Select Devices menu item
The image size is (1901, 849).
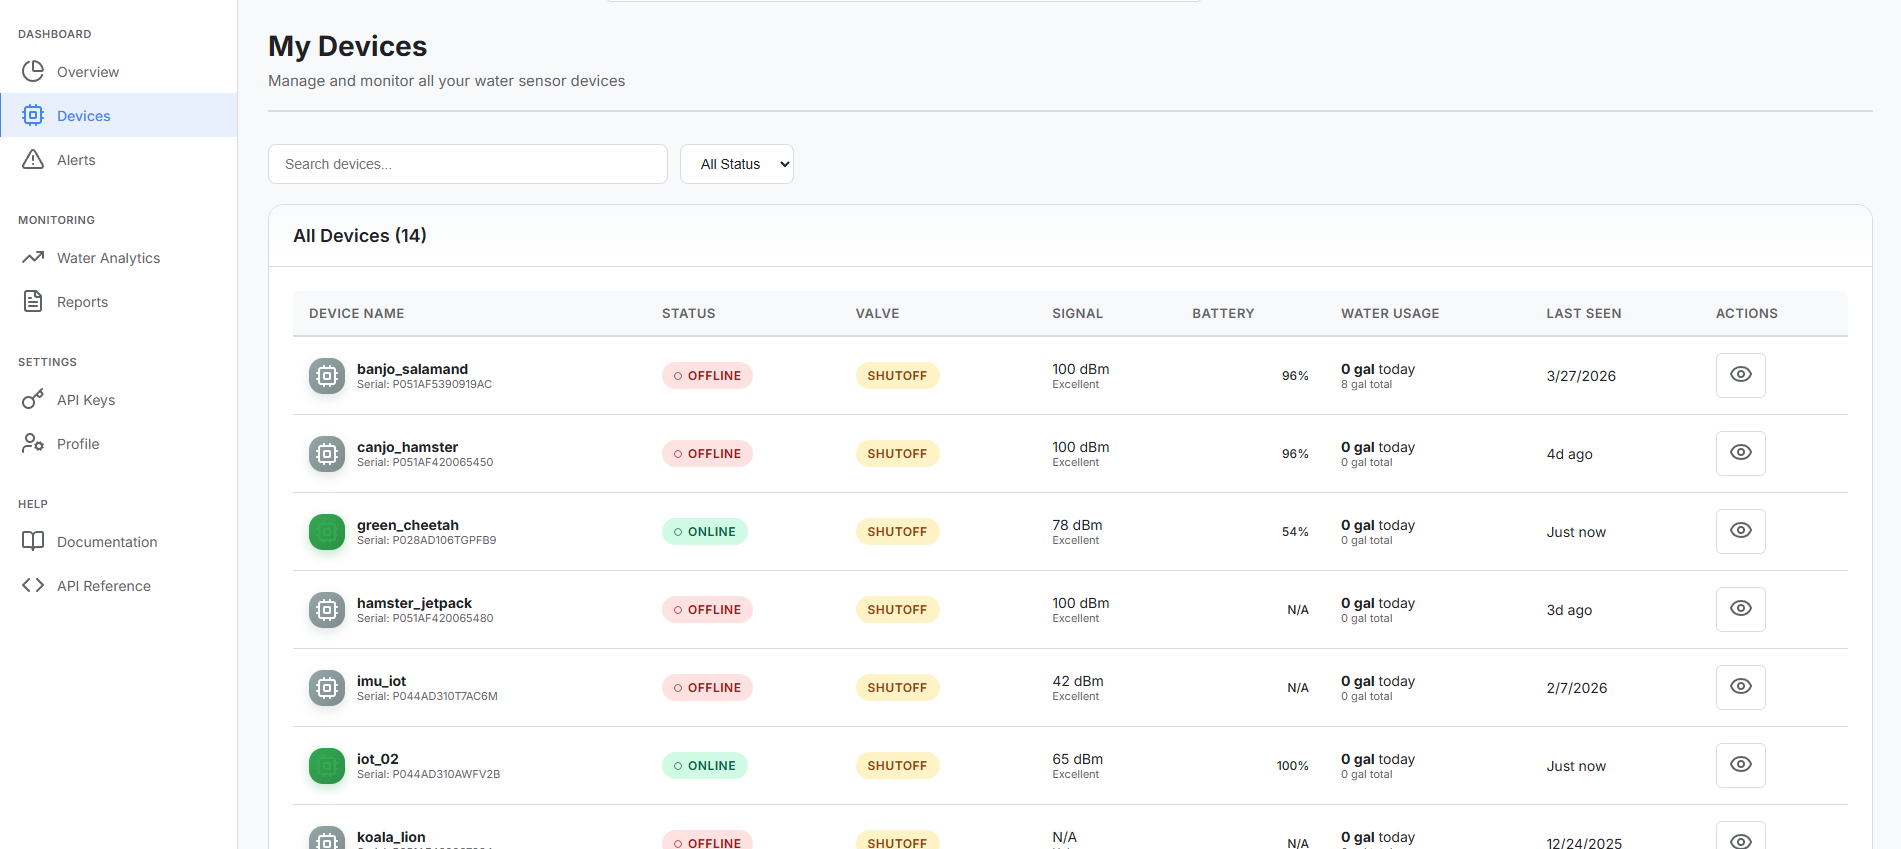coord(119,116)
